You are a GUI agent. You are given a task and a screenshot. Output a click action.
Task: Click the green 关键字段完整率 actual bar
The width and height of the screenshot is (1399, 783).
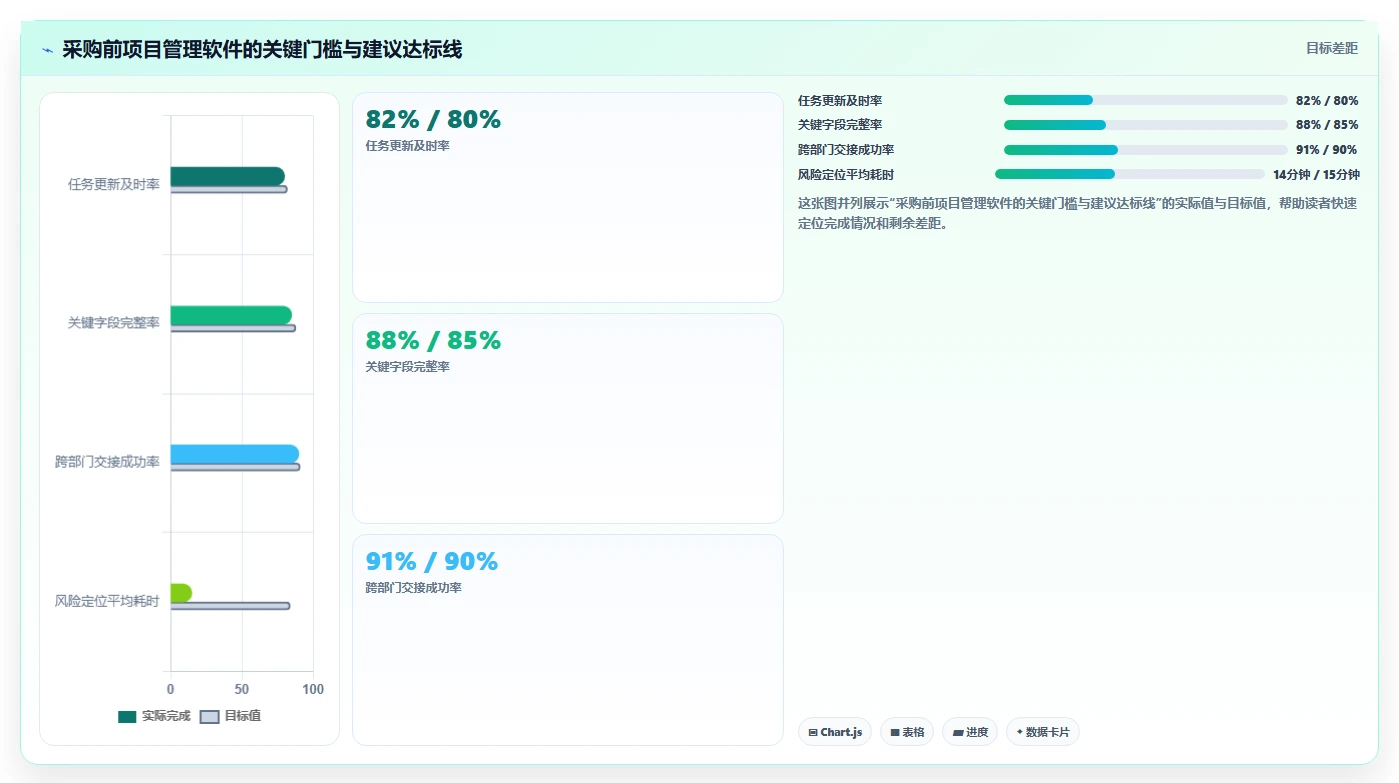click(x=231, y=315)
